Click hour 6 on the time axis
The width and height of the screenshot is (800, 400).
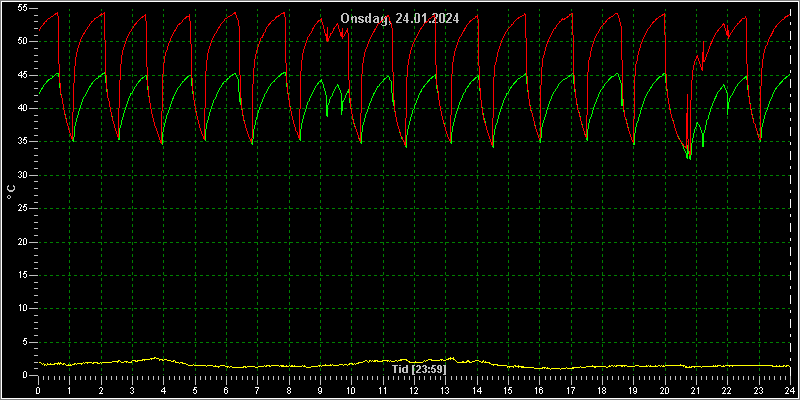tap(226, 390)
